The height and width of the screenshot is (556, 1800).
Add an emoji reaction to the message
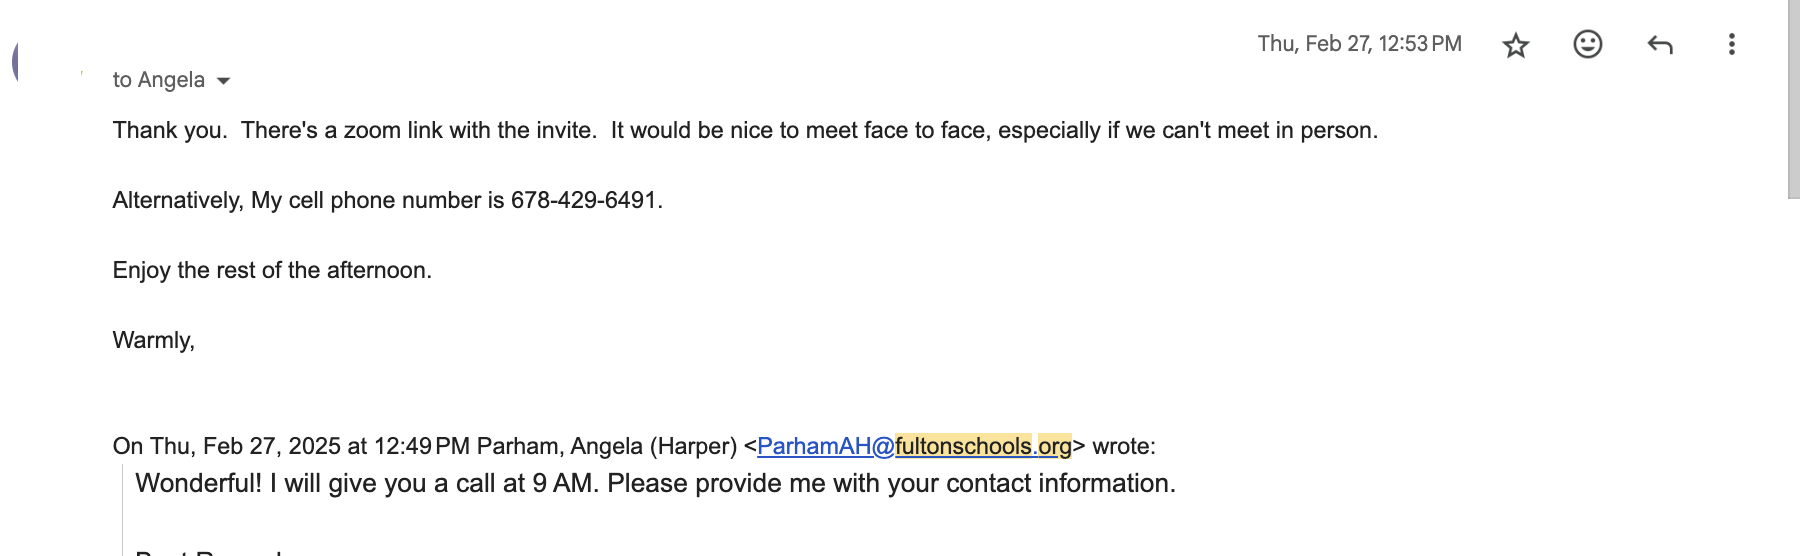pyautogui.click(x=1587, y=44)
